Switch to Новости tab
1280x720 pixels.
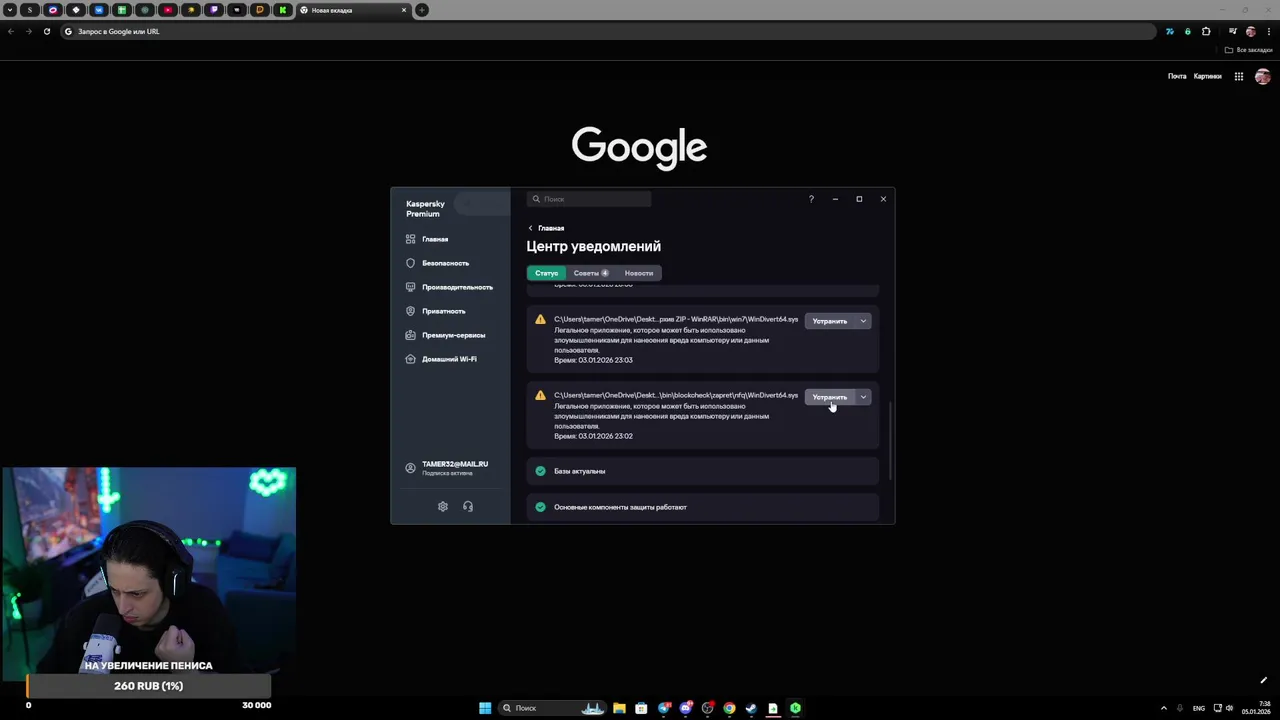point(638,273)
